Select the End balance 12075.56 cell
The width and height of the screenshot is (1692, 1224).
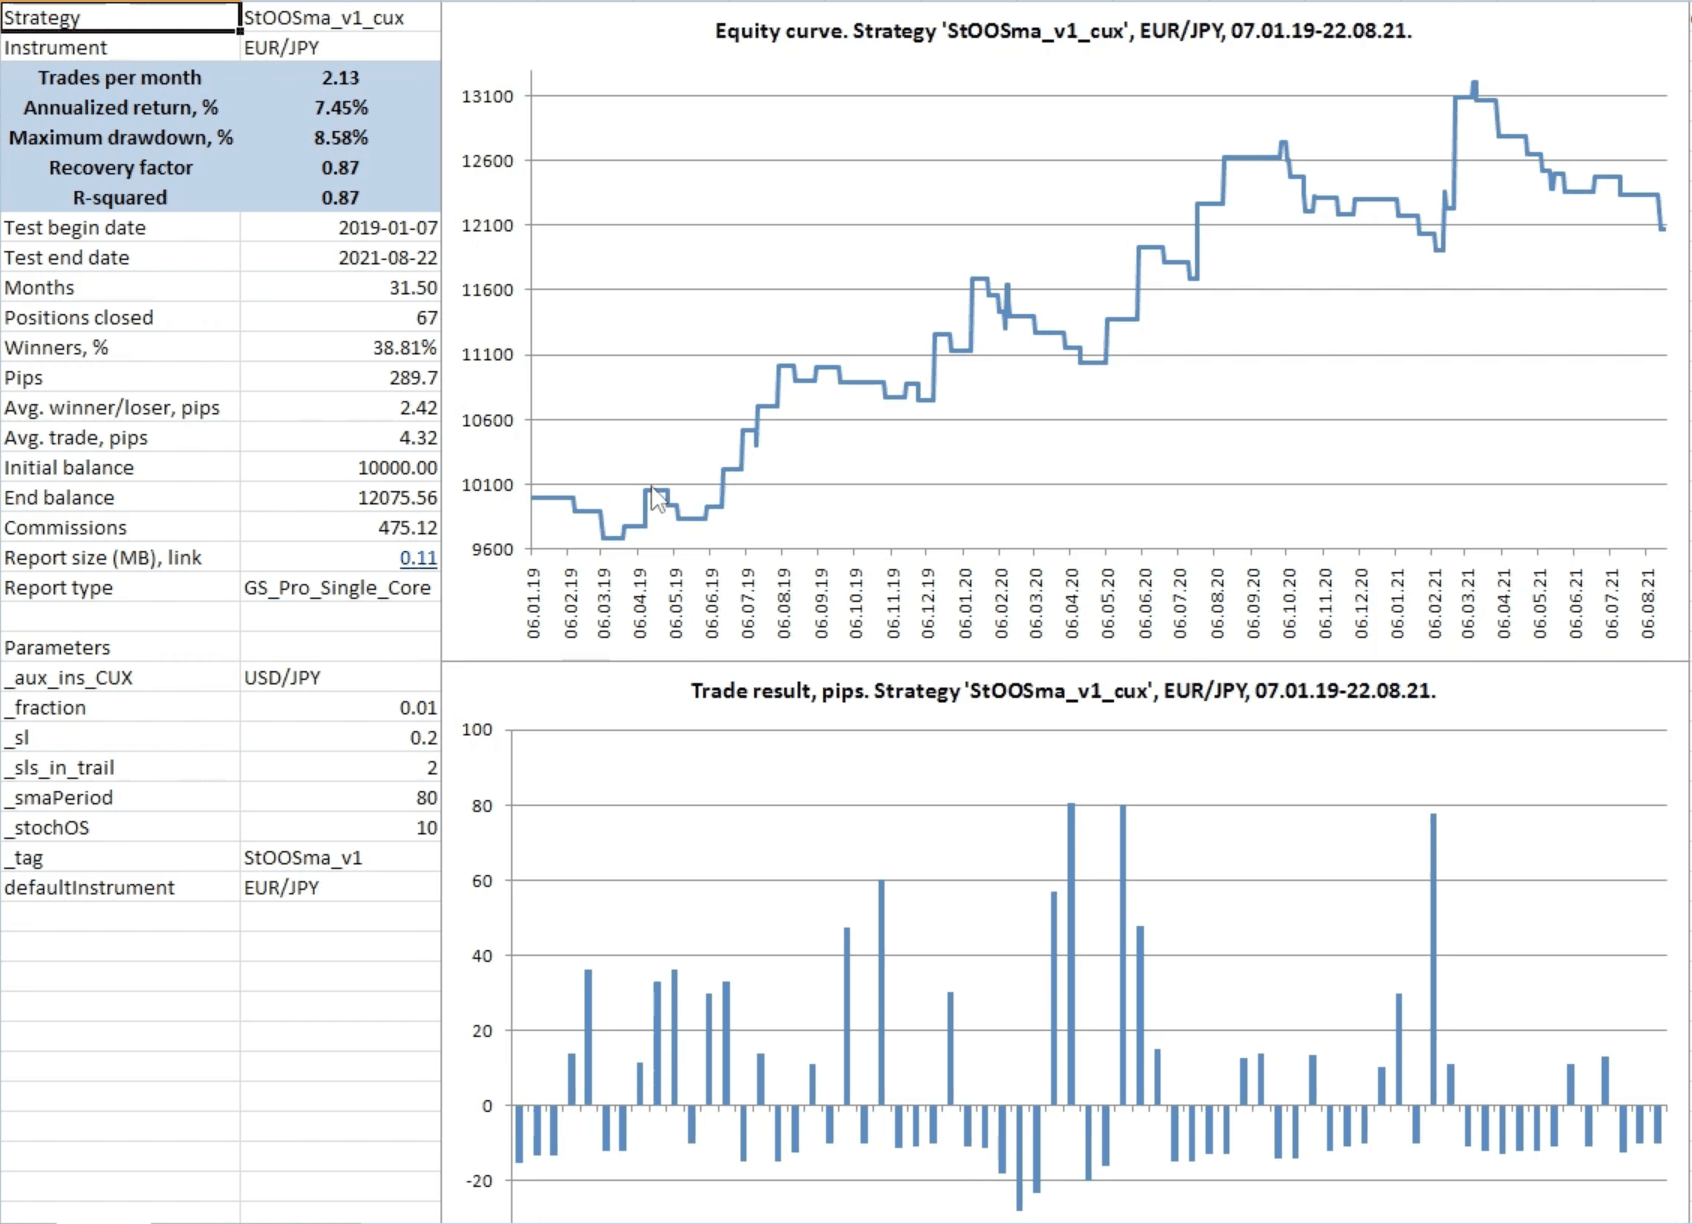tap(340, 497)
